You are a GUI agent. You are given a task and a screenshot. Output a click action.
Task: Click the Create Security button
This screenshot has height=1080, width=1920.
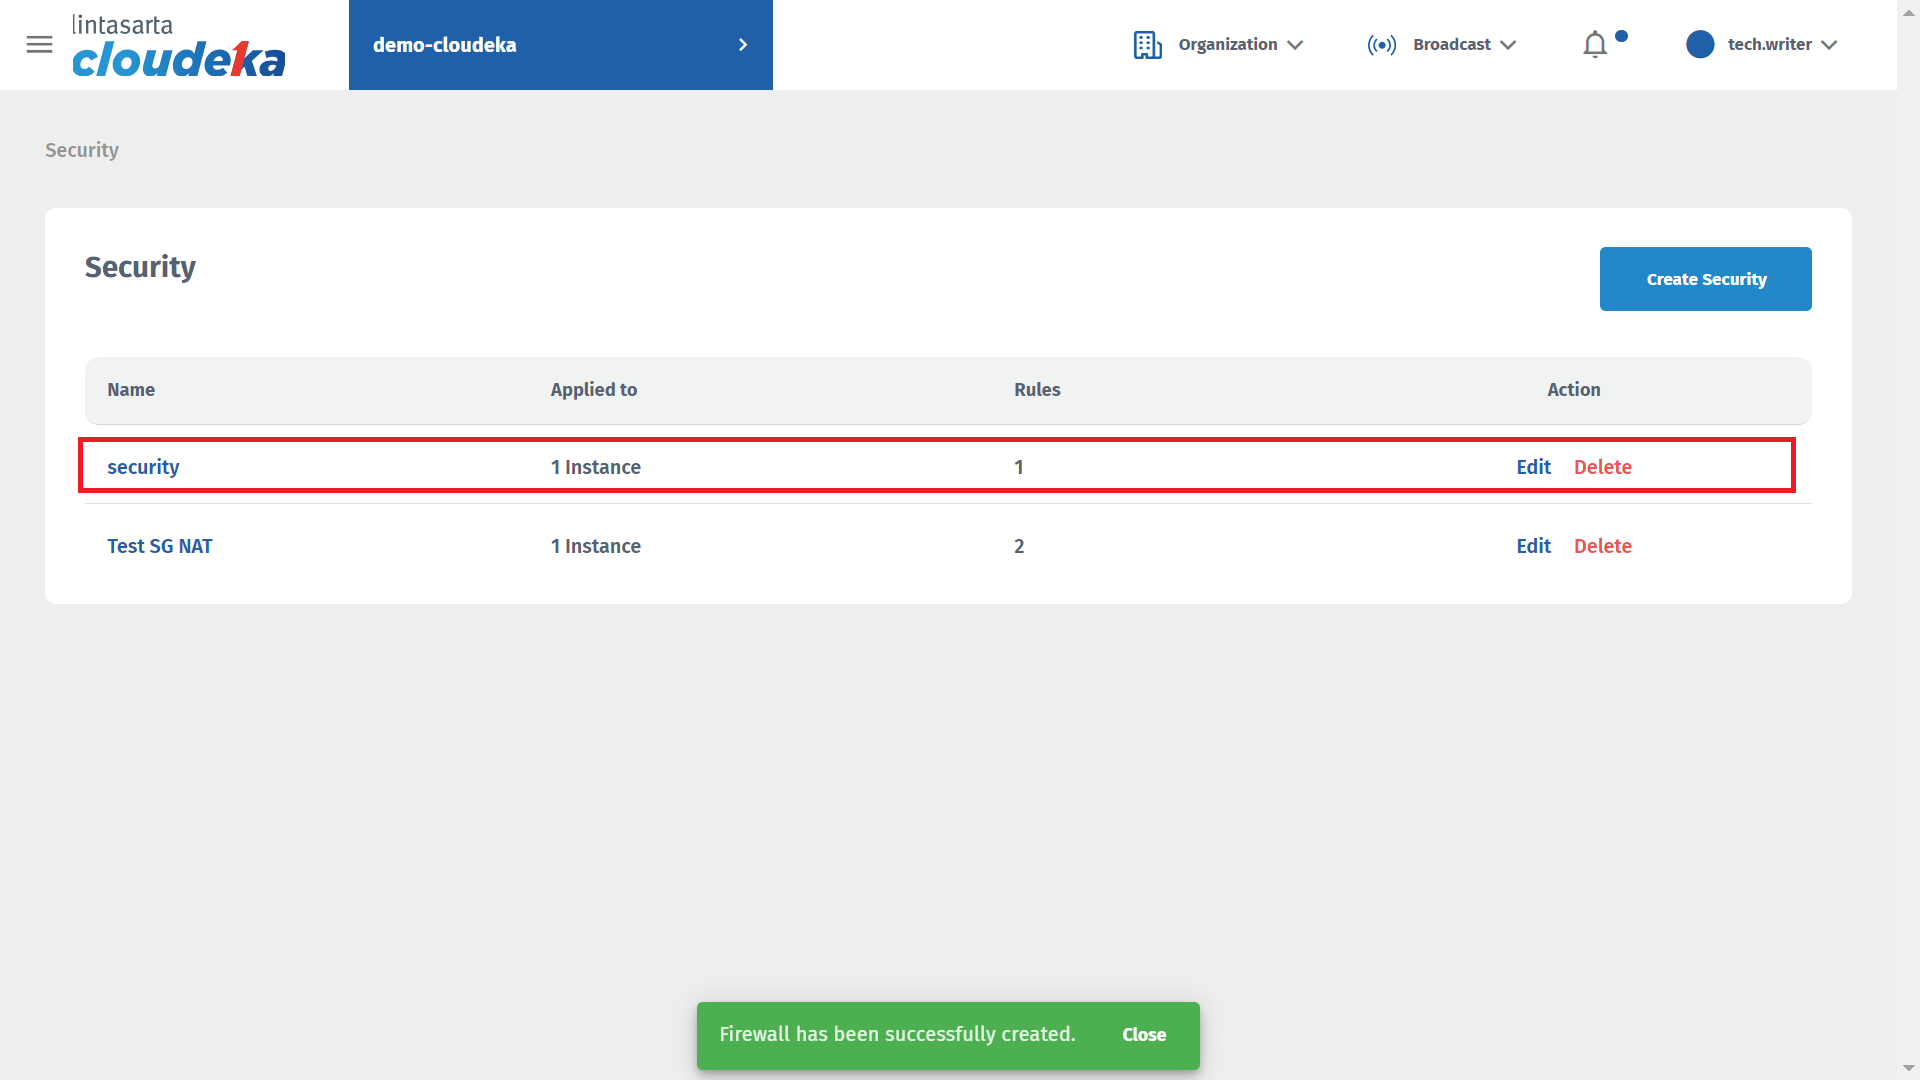pyautogui.click(x=1705, y=279)
